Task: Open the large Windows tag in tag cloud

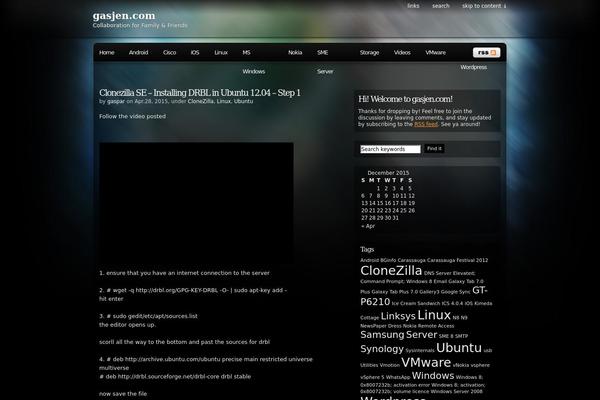Action: [433, 376]
